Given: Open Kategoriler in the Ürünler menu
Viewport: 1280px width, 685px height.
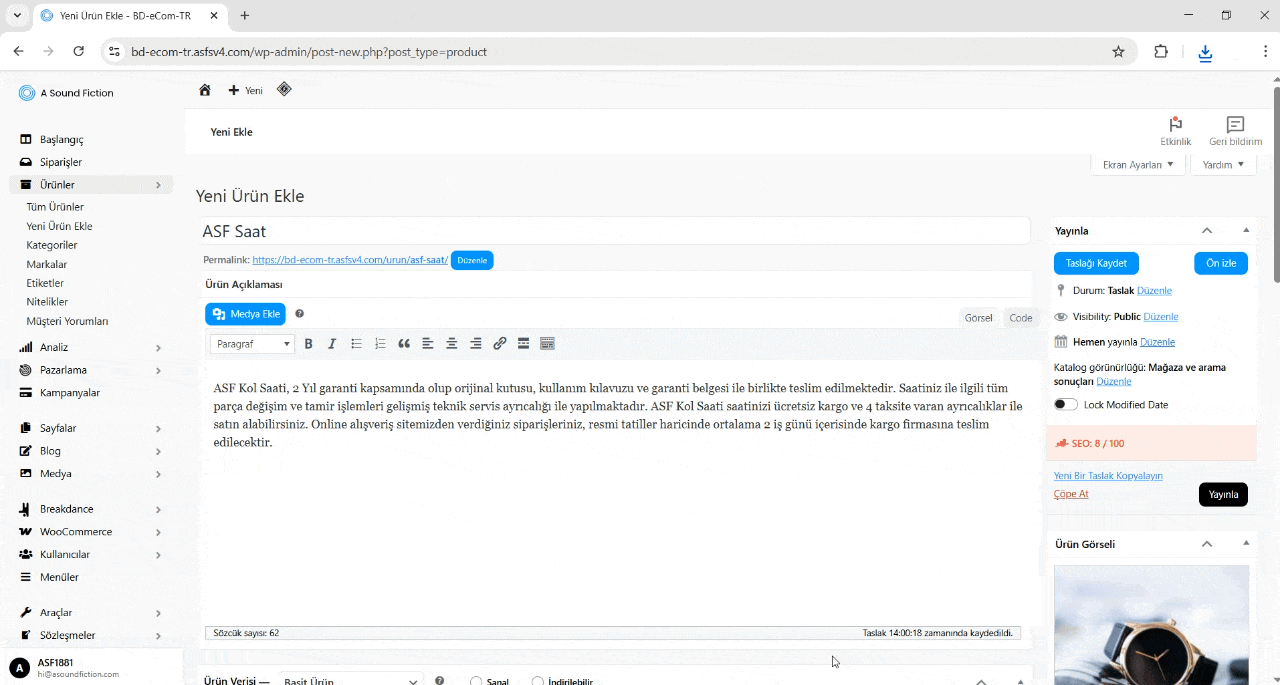Looking at the screenshot, I should pyautogui.click(x=52, y=245).
